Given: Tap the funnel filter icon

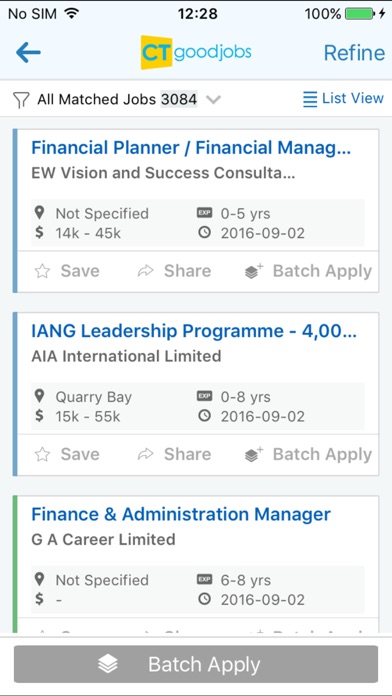Looking at the screenshot, I should pyautogui.click(x=21, y=99).
